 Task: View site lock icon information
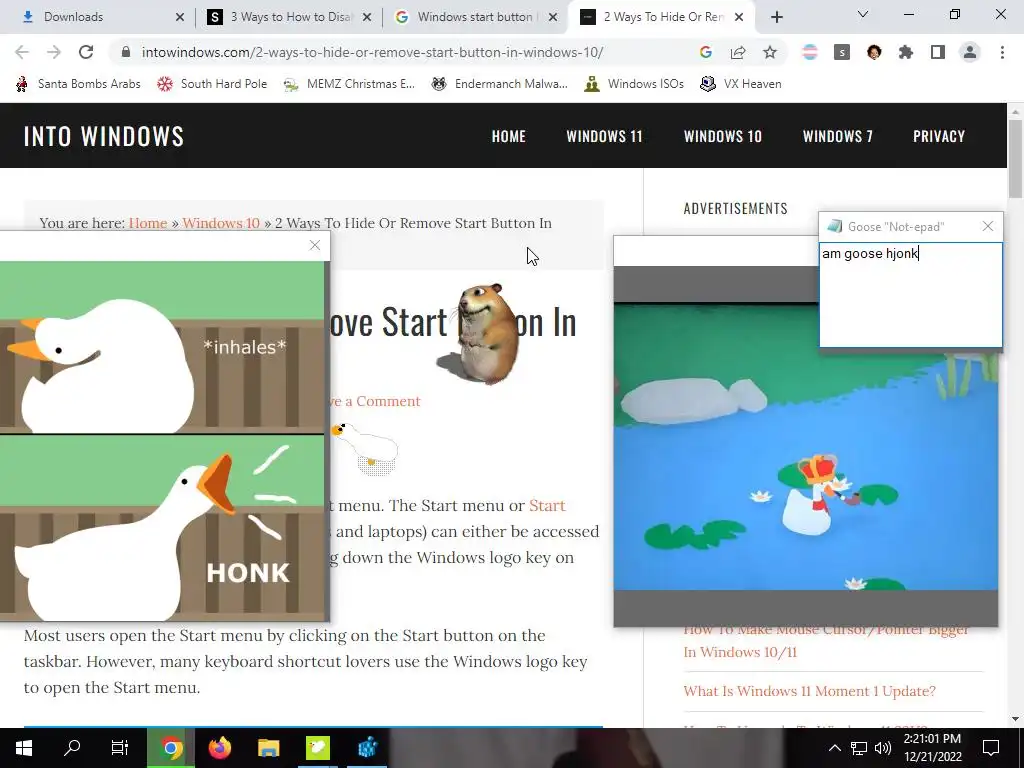click(x=126, y=52)
